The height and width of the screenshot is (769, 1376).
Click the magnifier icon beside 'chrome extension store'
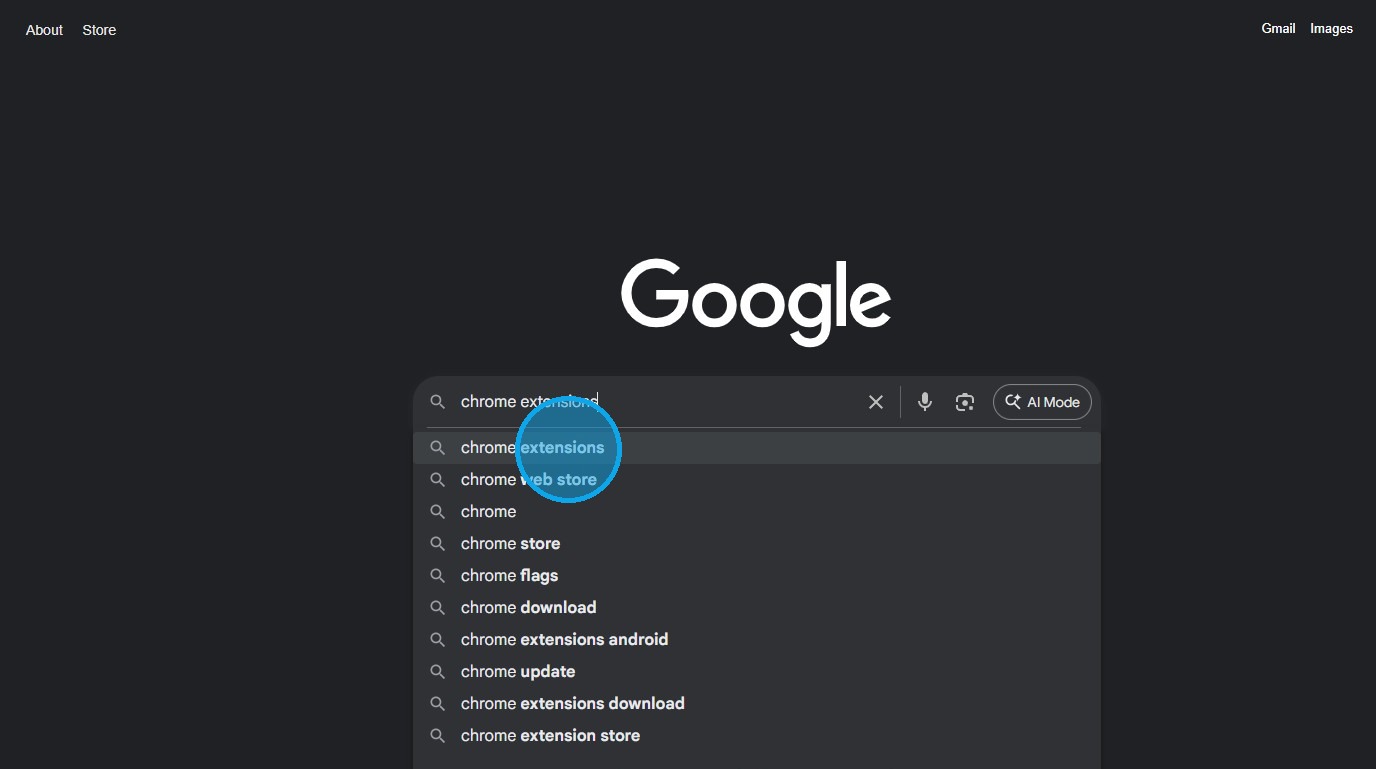pos(437,736)
